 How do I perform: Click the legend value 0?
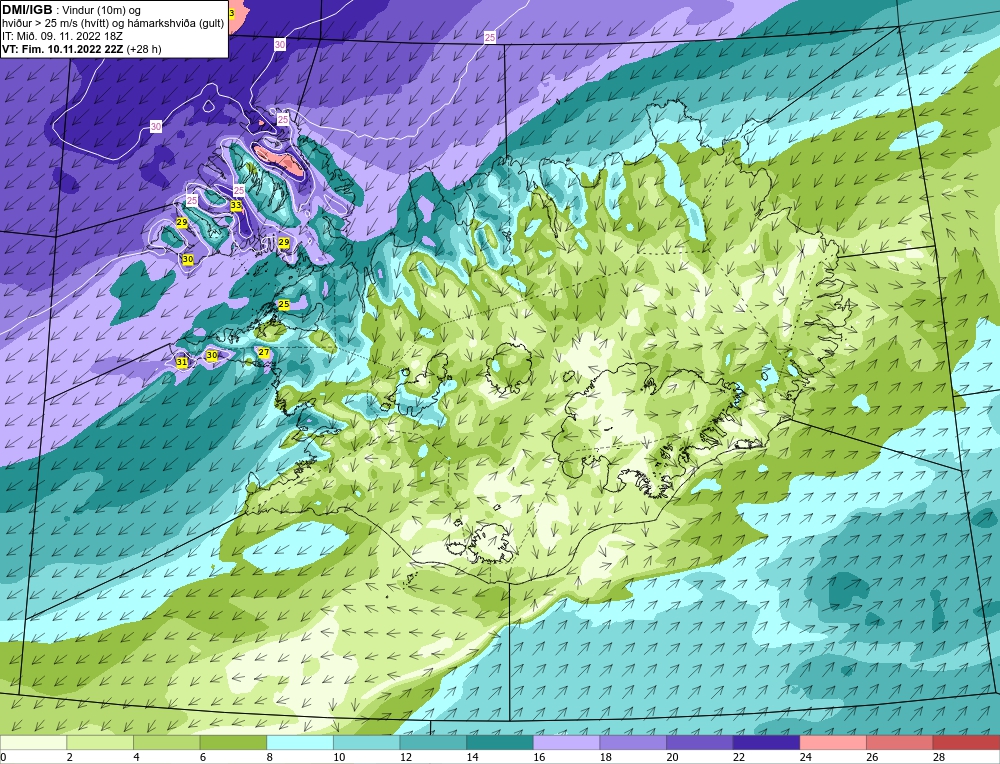(x=3, y=757)
